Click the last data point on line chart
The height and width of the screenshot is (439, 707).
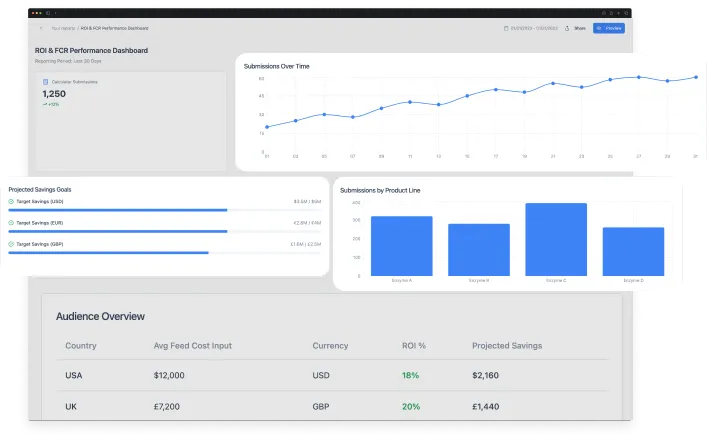(x=696, y=76)
